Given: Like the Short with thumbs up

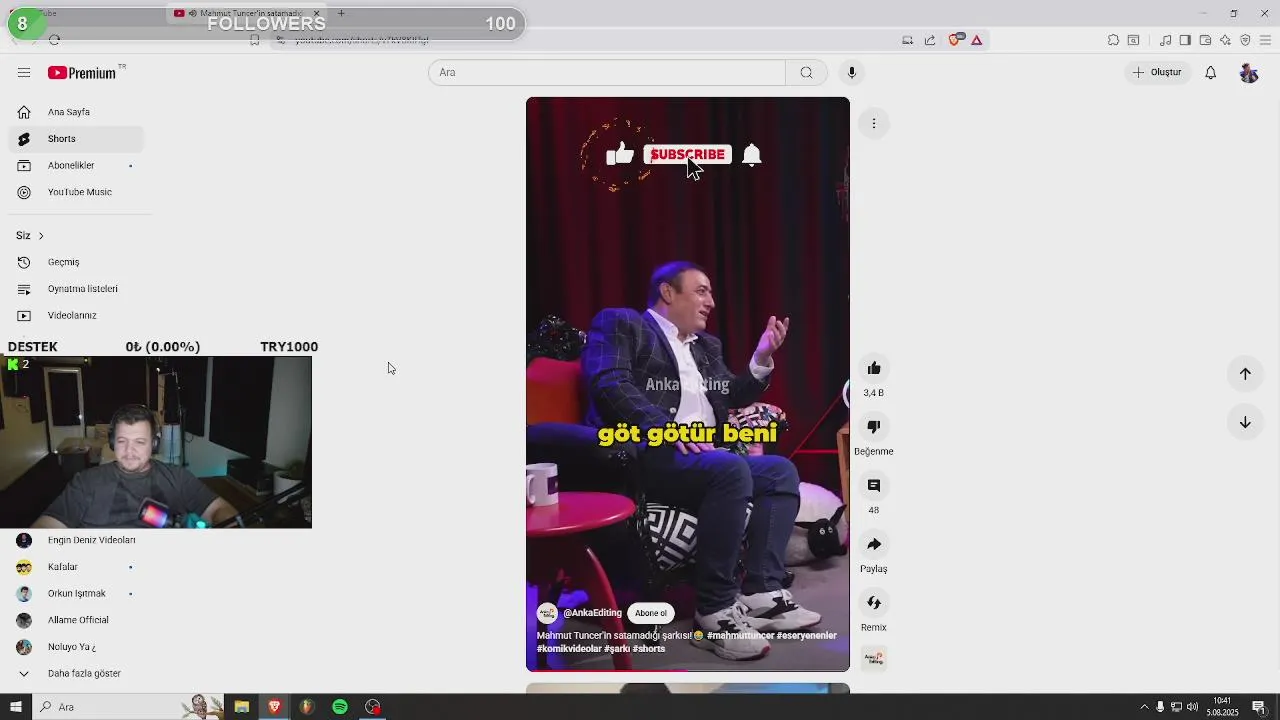Looking at the screenshot, I should click(874, 368).
